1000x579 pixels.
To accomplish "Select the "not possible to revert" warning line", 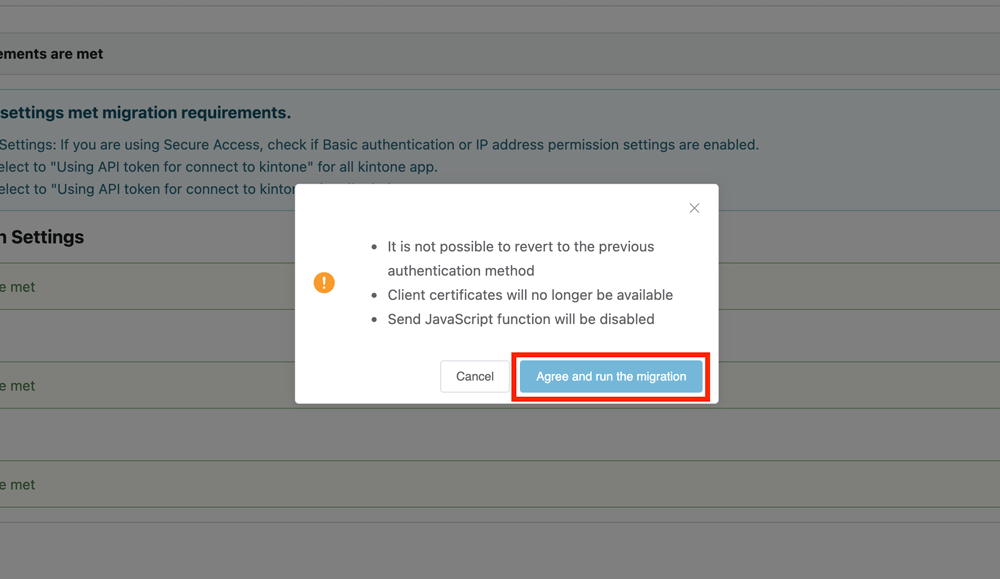I will coord(521,247).
